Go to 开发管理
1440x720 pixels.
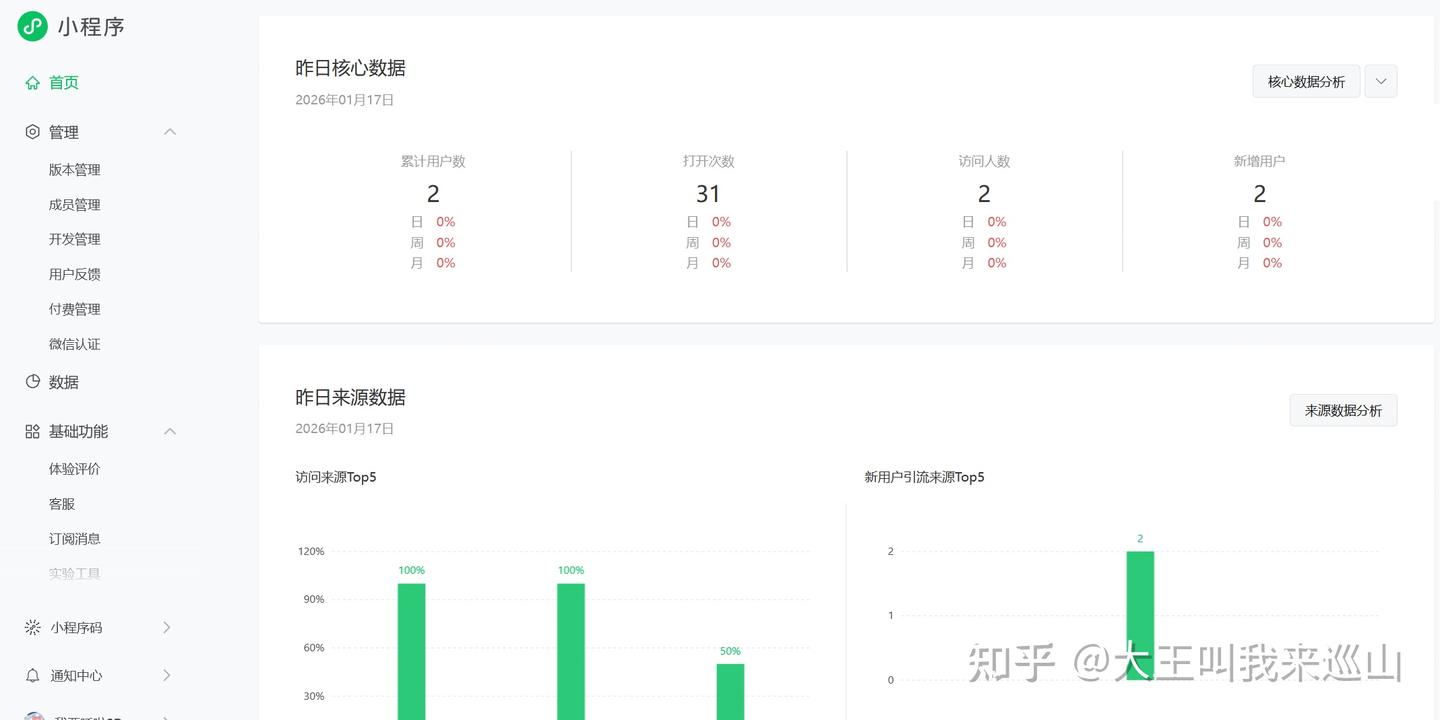tap(75, 240)
